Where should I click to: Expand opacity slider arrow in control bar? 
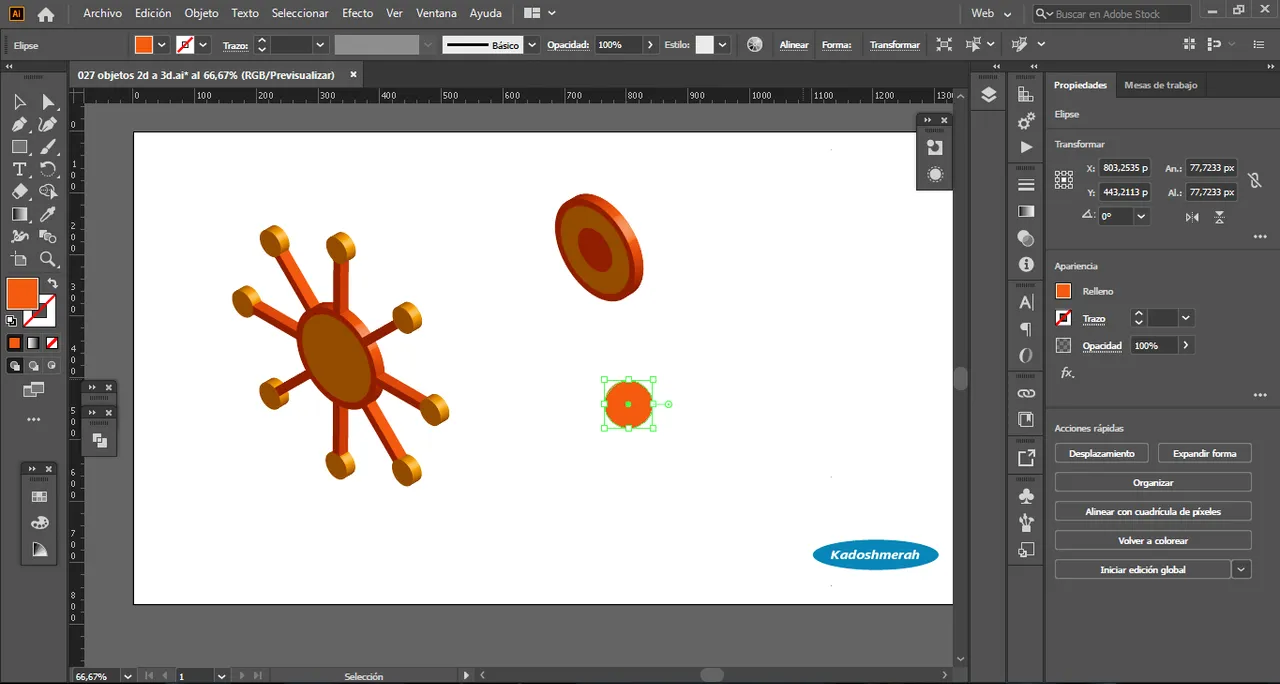point(651,45)
